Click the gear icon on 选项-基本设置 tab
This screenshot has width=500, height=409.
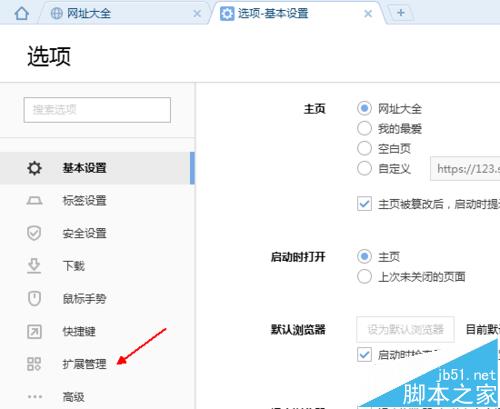point(227,14)
